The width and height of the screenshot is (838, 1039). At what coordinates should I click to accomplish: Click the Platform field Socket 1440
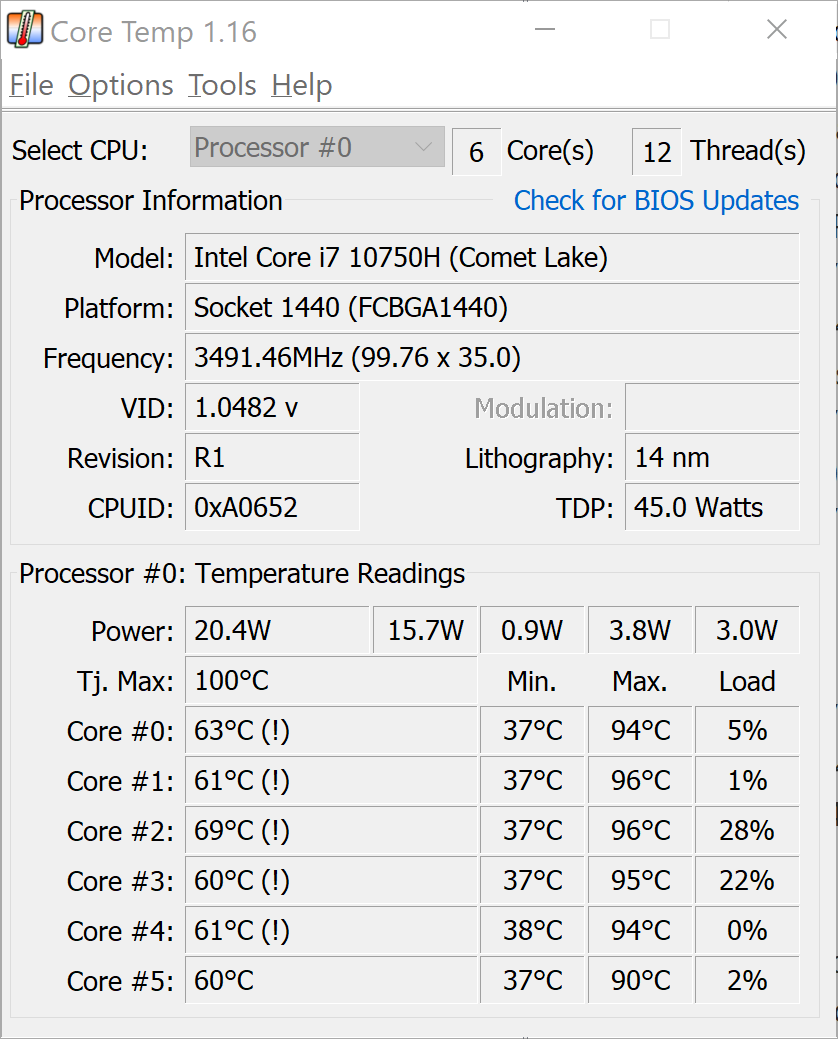pos(492,307)
